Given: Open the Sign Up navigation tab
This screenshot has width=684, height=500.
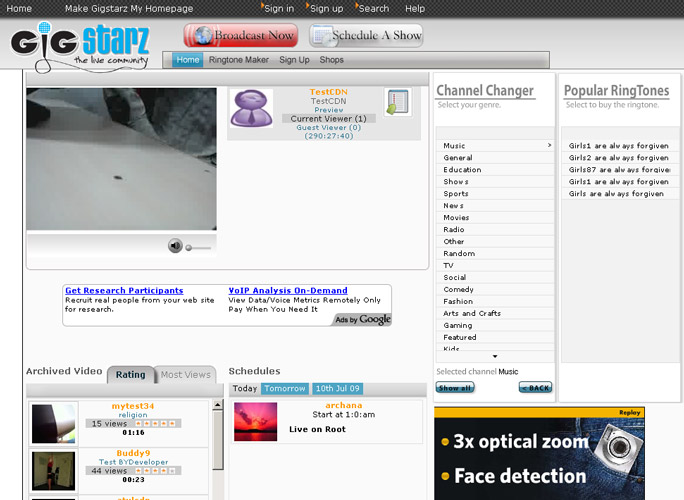Looking at the screenshot, I should pyautogui.click(x=294, y=60).
